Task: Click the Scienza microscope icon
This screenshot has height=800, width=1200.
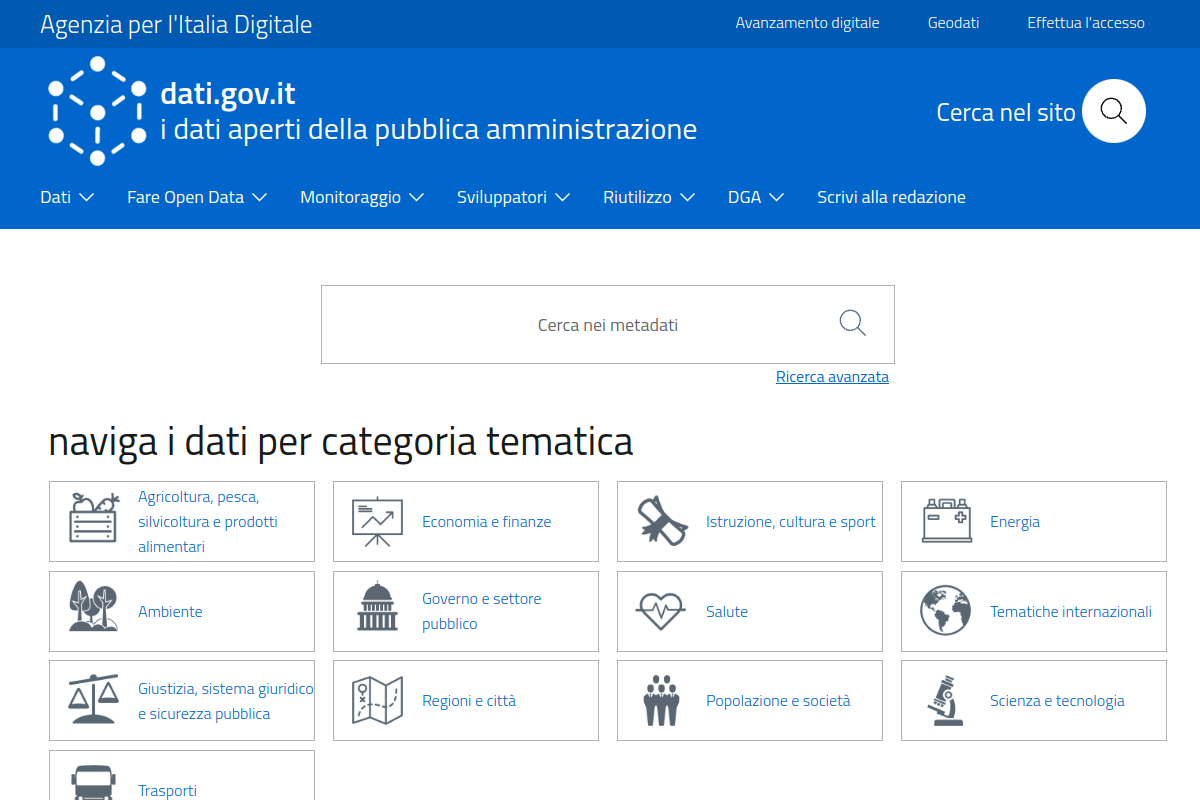Action: 946,700
